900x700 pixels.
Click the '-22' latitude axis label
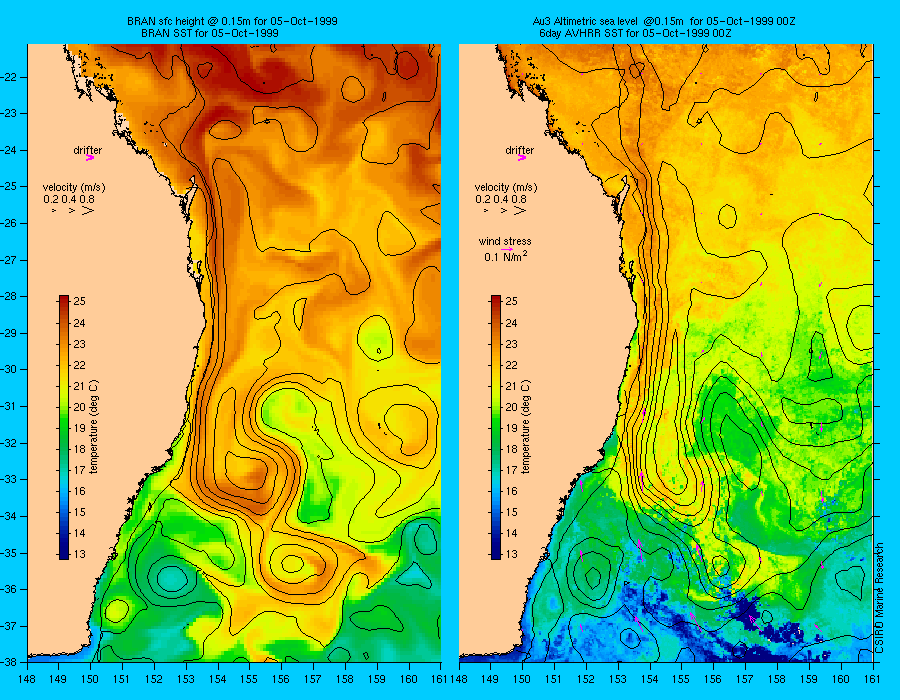point(9,77)
